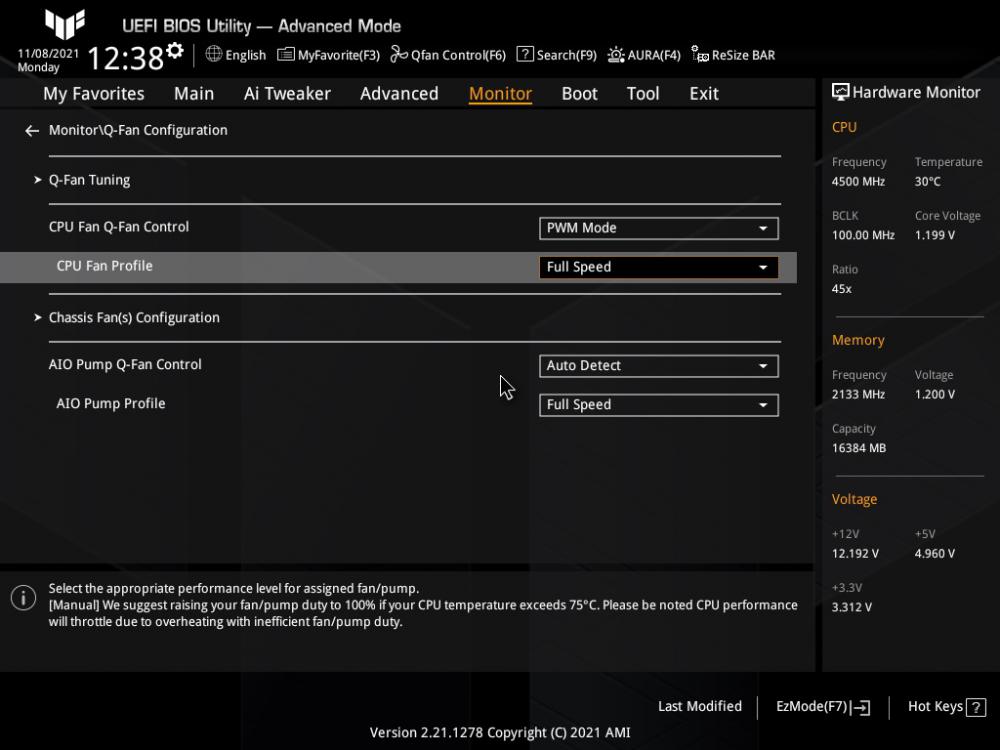Click Monitor\Q-Fan Configuration breadcrumb text
1000x750 pixels.
[138, 130]
